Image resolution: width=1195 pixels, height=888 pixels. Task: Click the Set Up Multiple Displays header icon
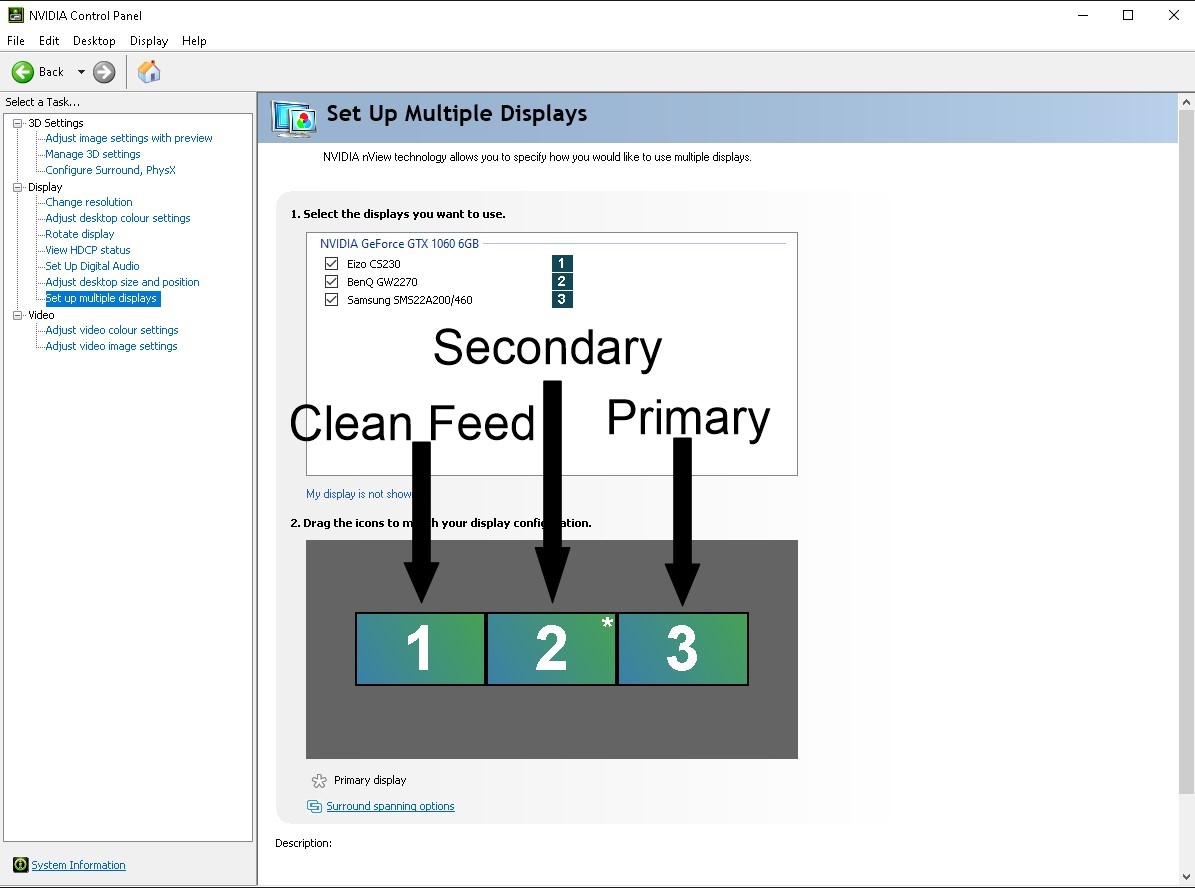(x=293, y=118)
